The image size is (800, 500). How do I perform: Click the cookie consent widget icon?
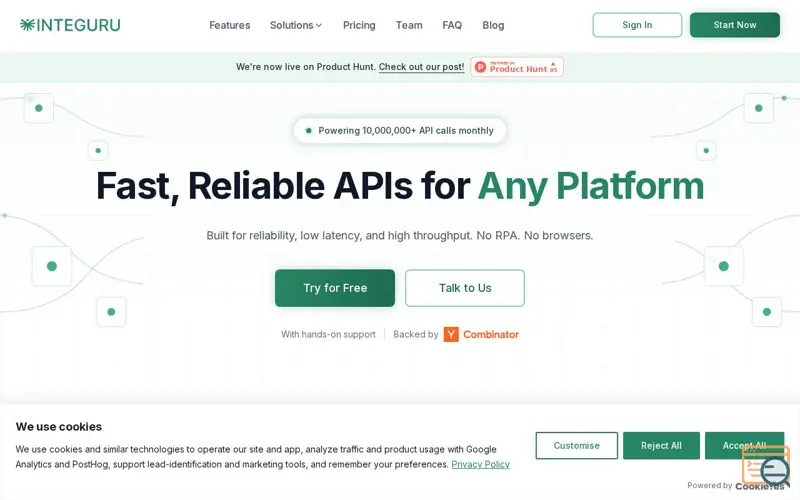(x=766, y=466)
